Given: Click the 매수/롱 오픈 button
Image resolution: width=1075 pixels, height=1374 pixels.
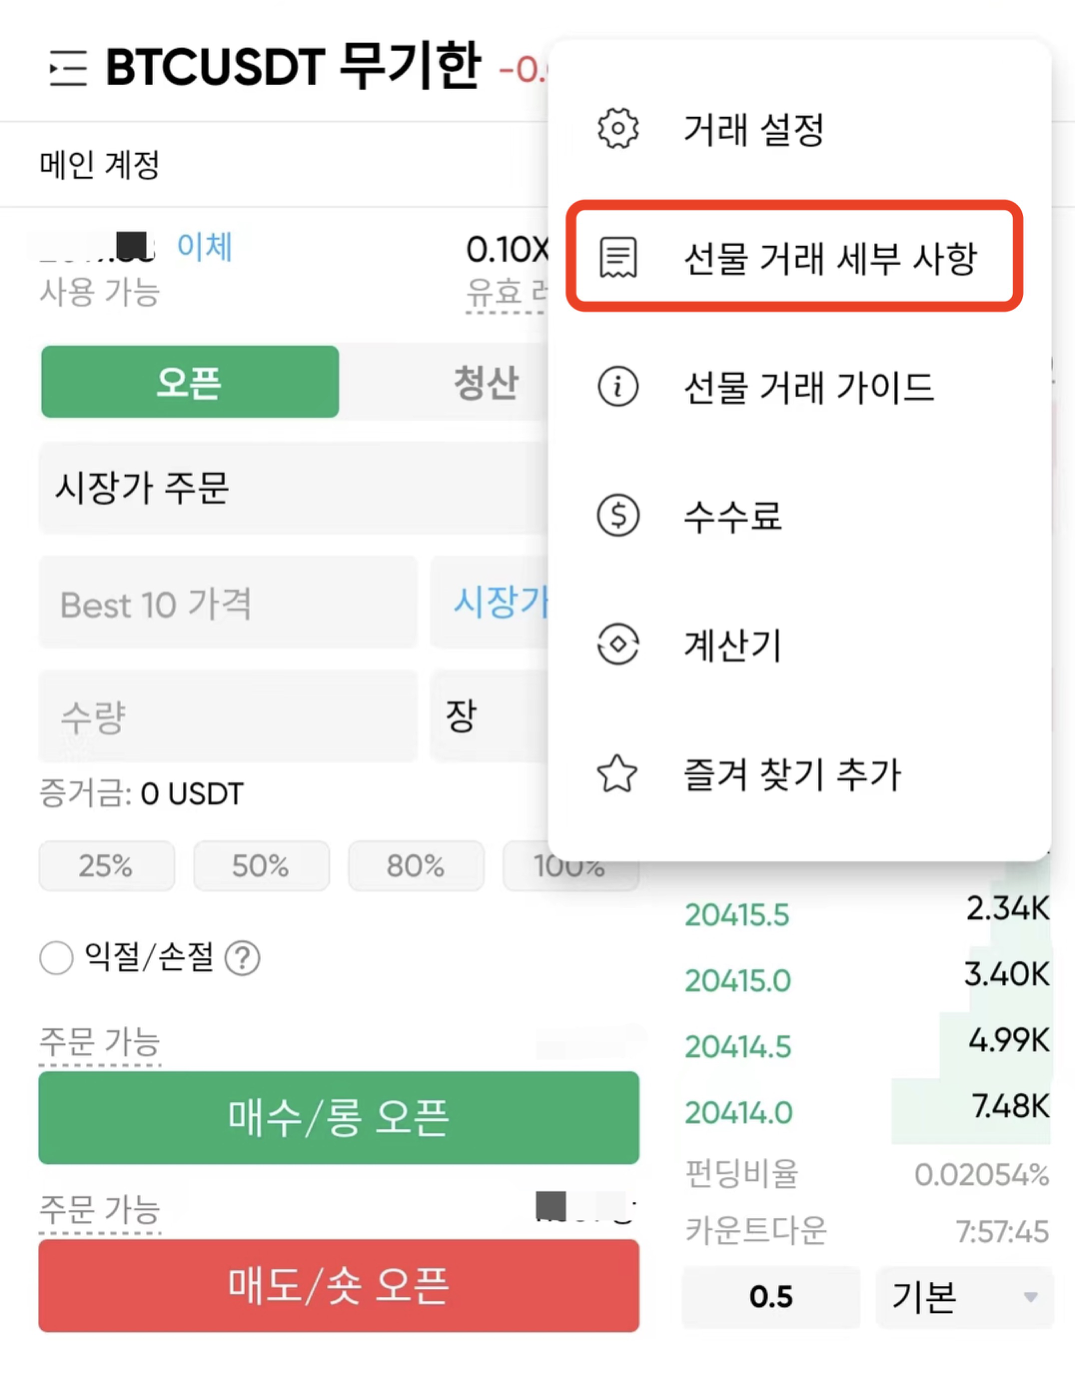Looking at the screenshot, I should [x=339, y=1117].
